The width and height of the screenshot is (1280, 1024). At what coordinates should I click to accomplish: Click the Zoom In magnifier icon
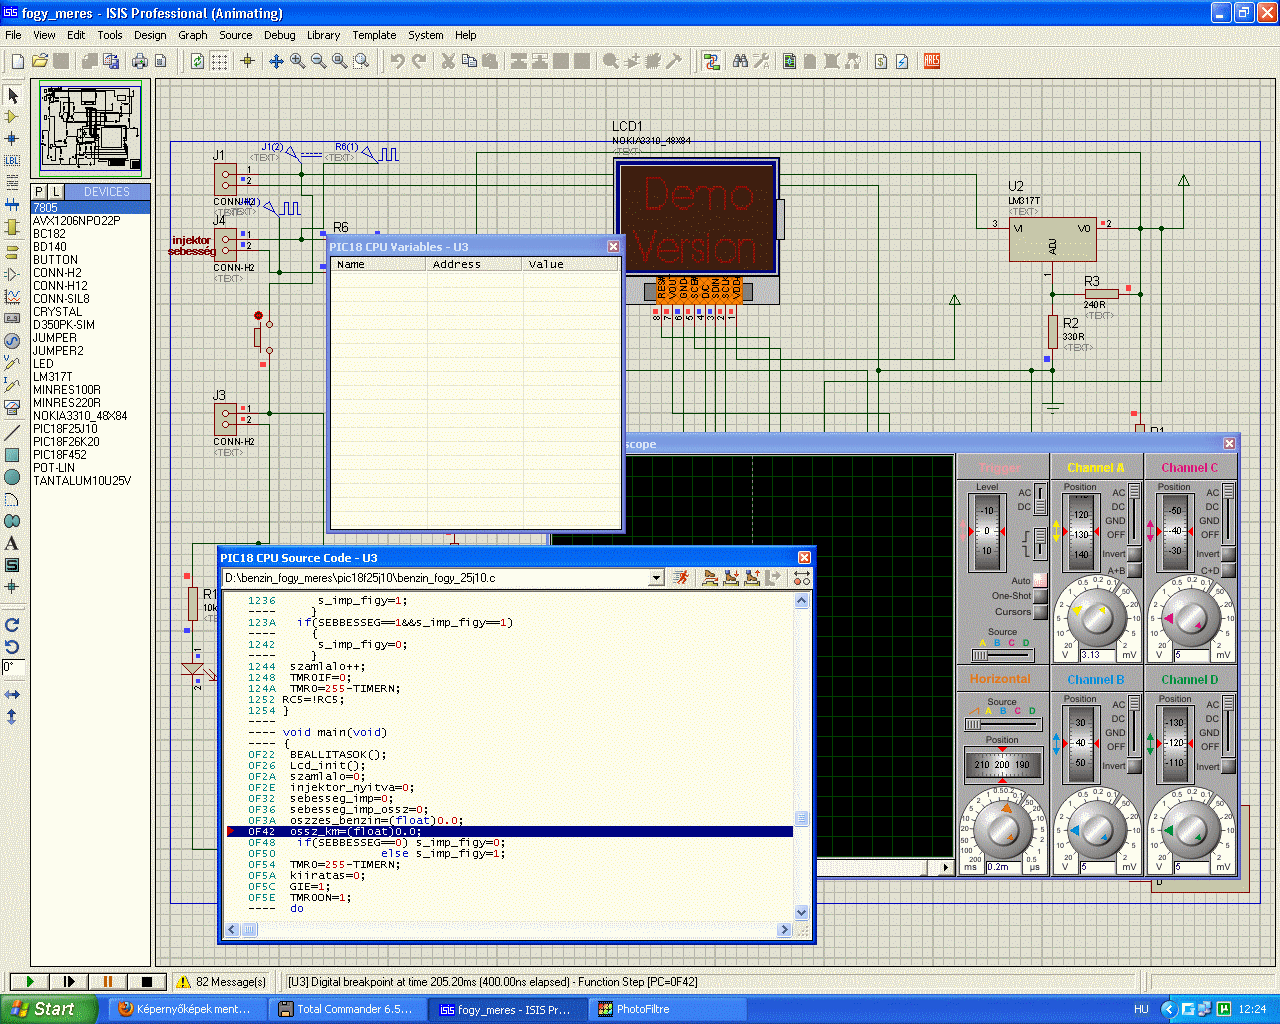297,61
